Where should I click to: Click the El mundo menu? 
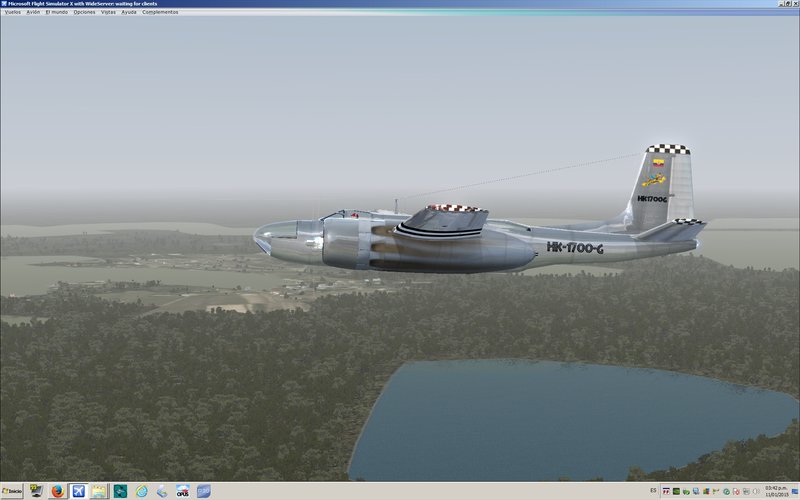57,12
